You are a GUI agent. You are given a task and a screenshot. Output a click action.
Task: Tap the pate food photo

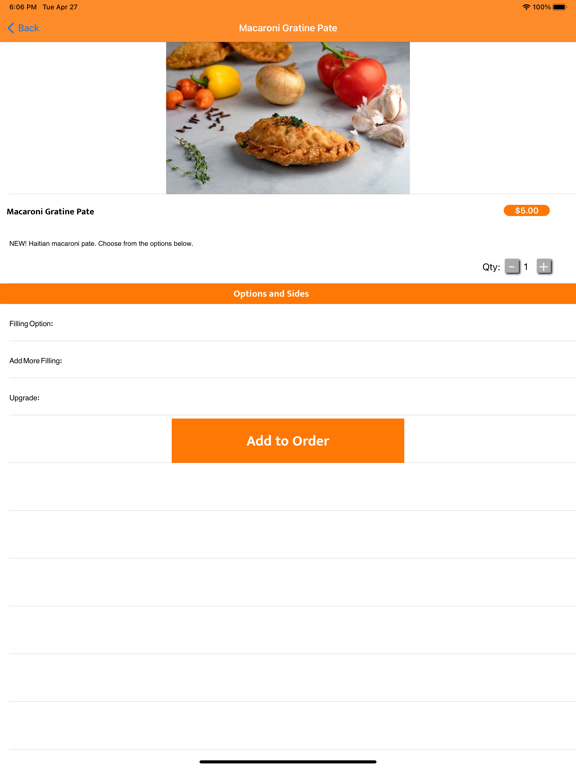[x=288, y=118]
